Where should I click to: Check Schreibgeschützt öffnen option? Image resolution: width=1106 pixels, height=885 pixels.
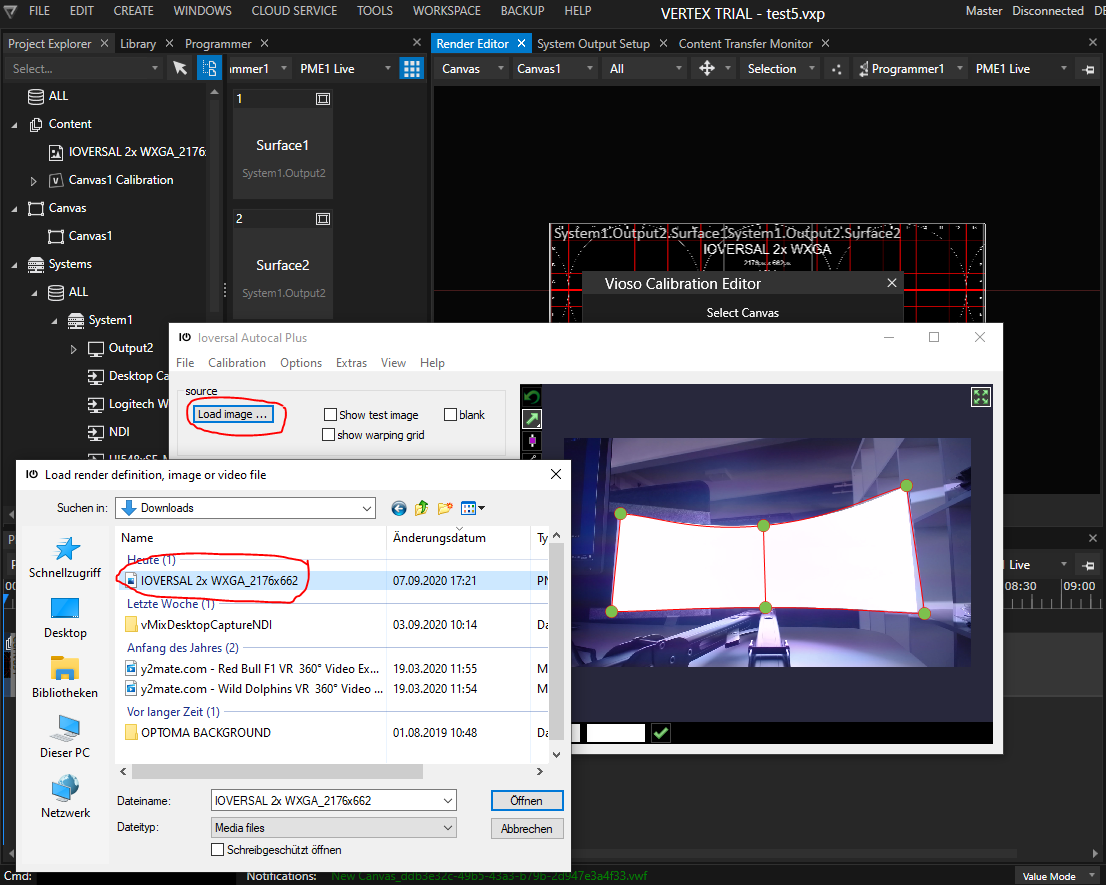click(x=218, y=849)
